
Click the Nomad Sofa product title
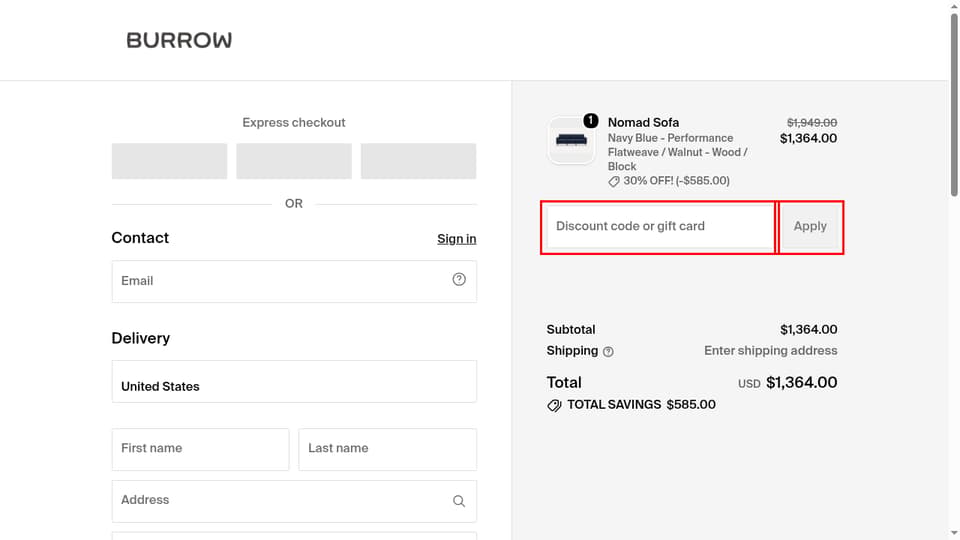point(643,122)
